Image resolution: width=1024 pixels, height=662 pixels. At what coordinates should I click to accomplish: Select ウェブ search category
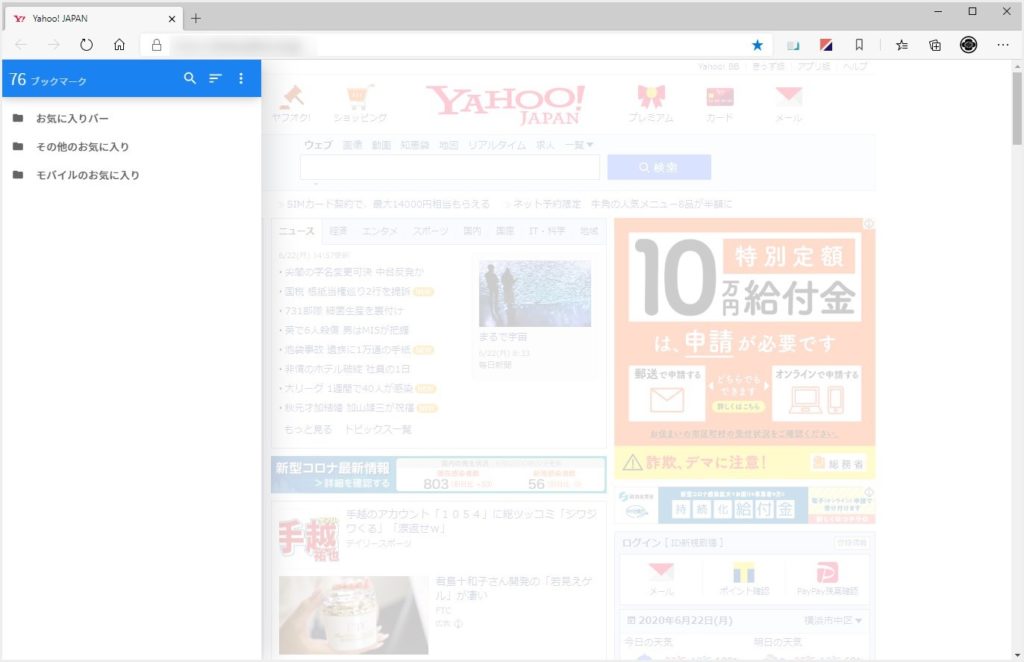click(x=318, y=145)
